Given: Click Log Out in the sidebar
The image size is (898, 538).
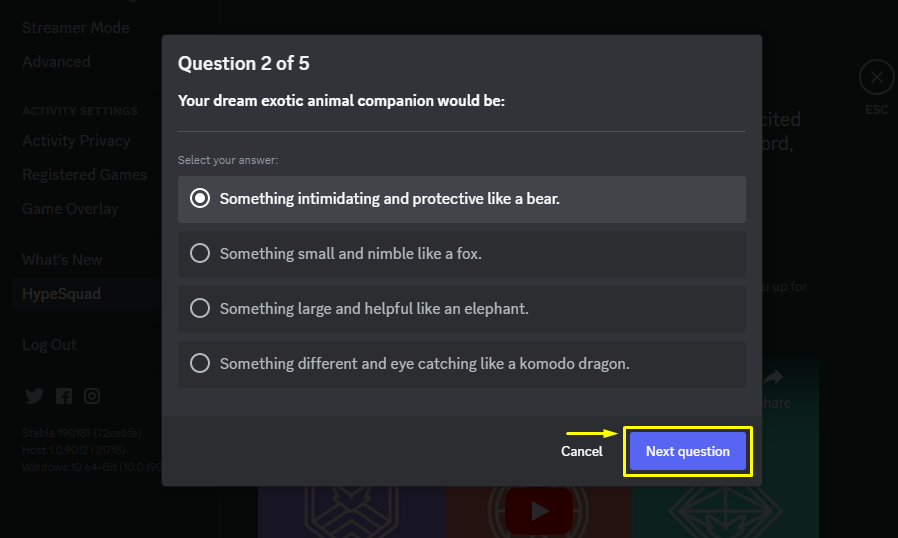Looking at the screenshot, I should tap(49, 344).
